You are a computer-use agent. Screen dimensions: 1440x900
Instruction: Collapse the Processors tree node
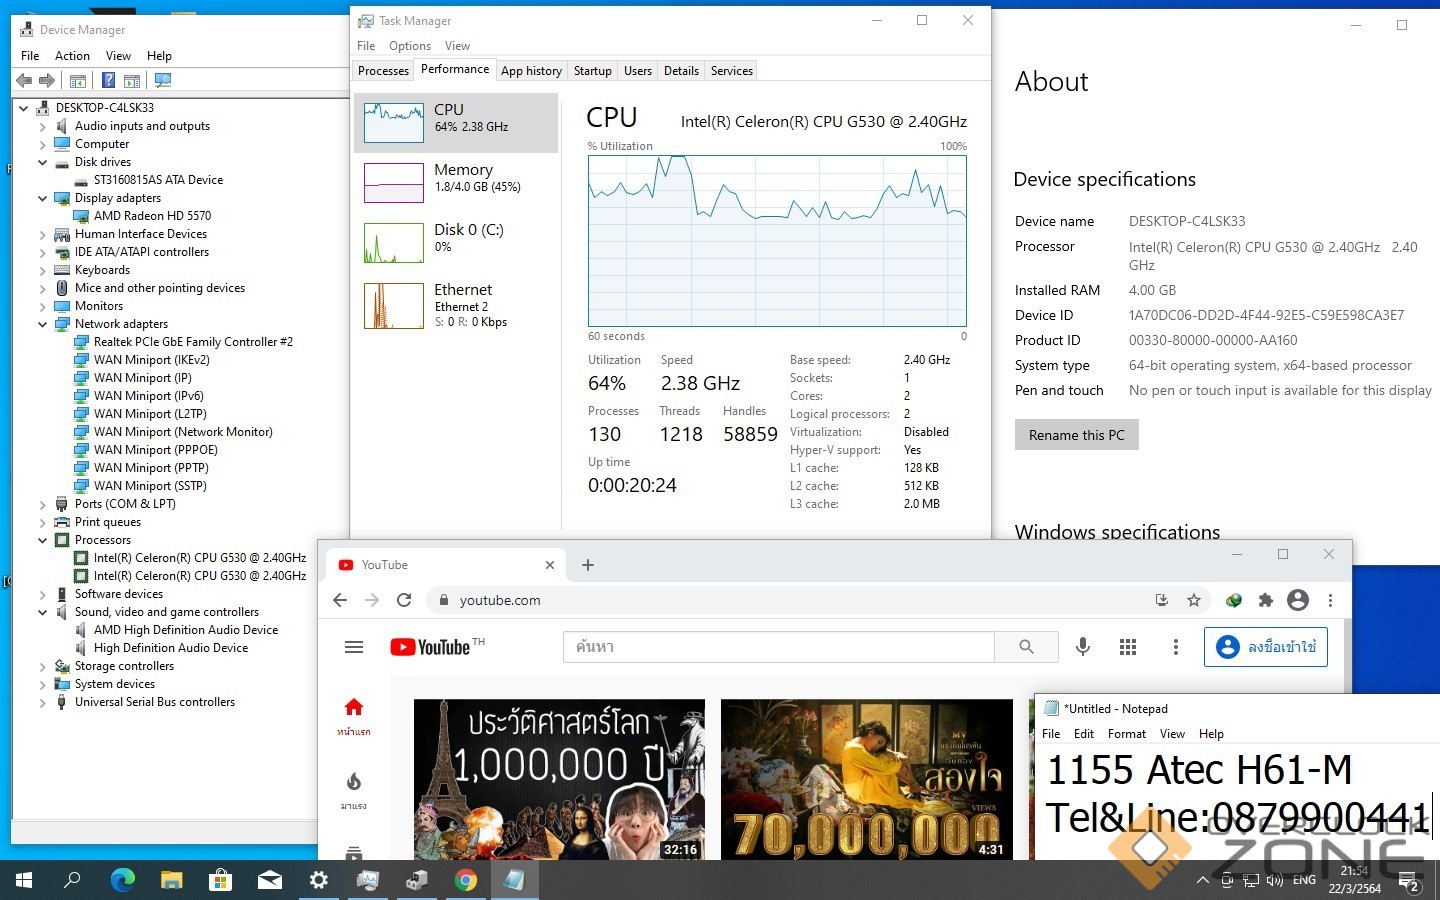[x=43, y=540]
